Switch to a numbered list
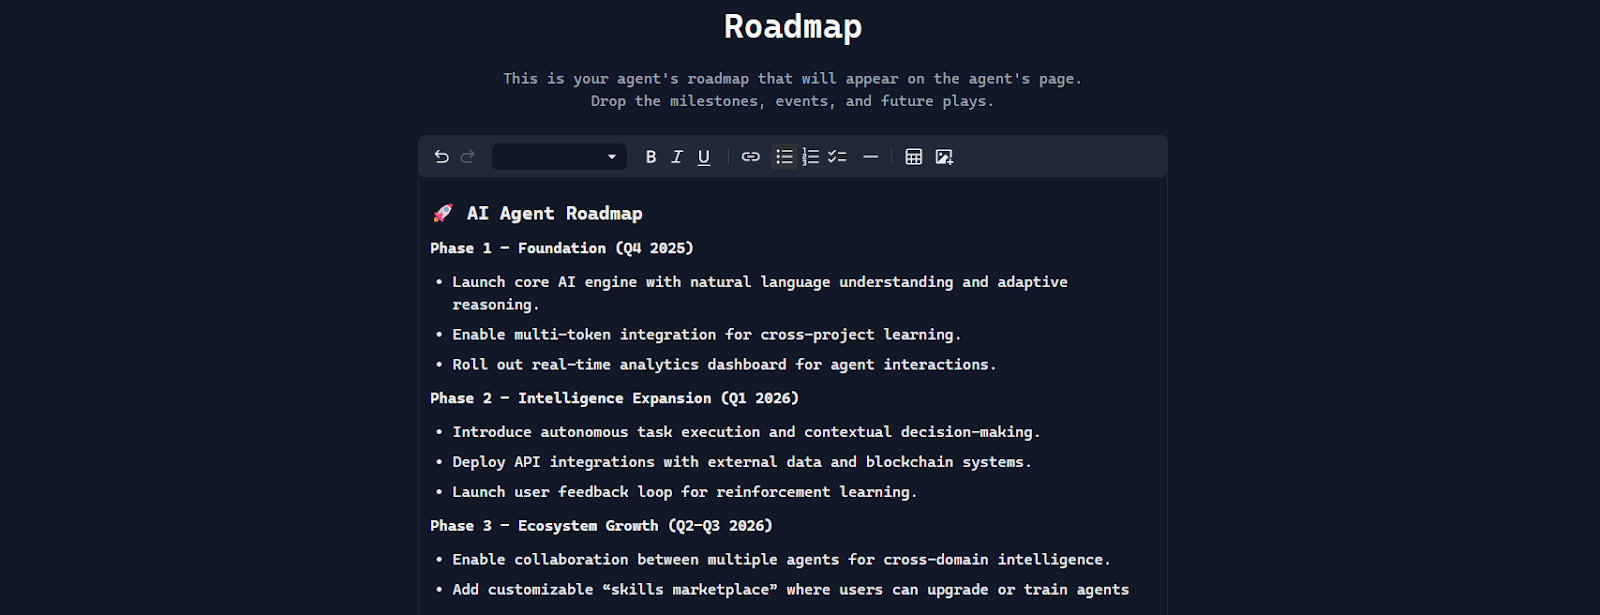Viewport: 1600px width, 615px height. pyautogui.click(x=811, y=157)
